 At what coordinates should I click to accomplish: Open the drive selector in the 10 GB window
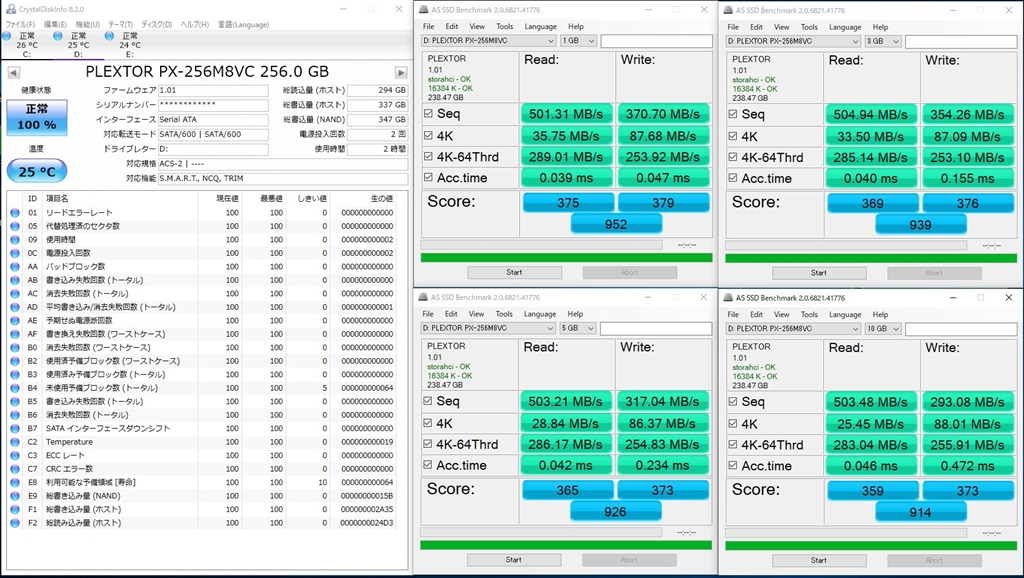[x=793, y=329]
